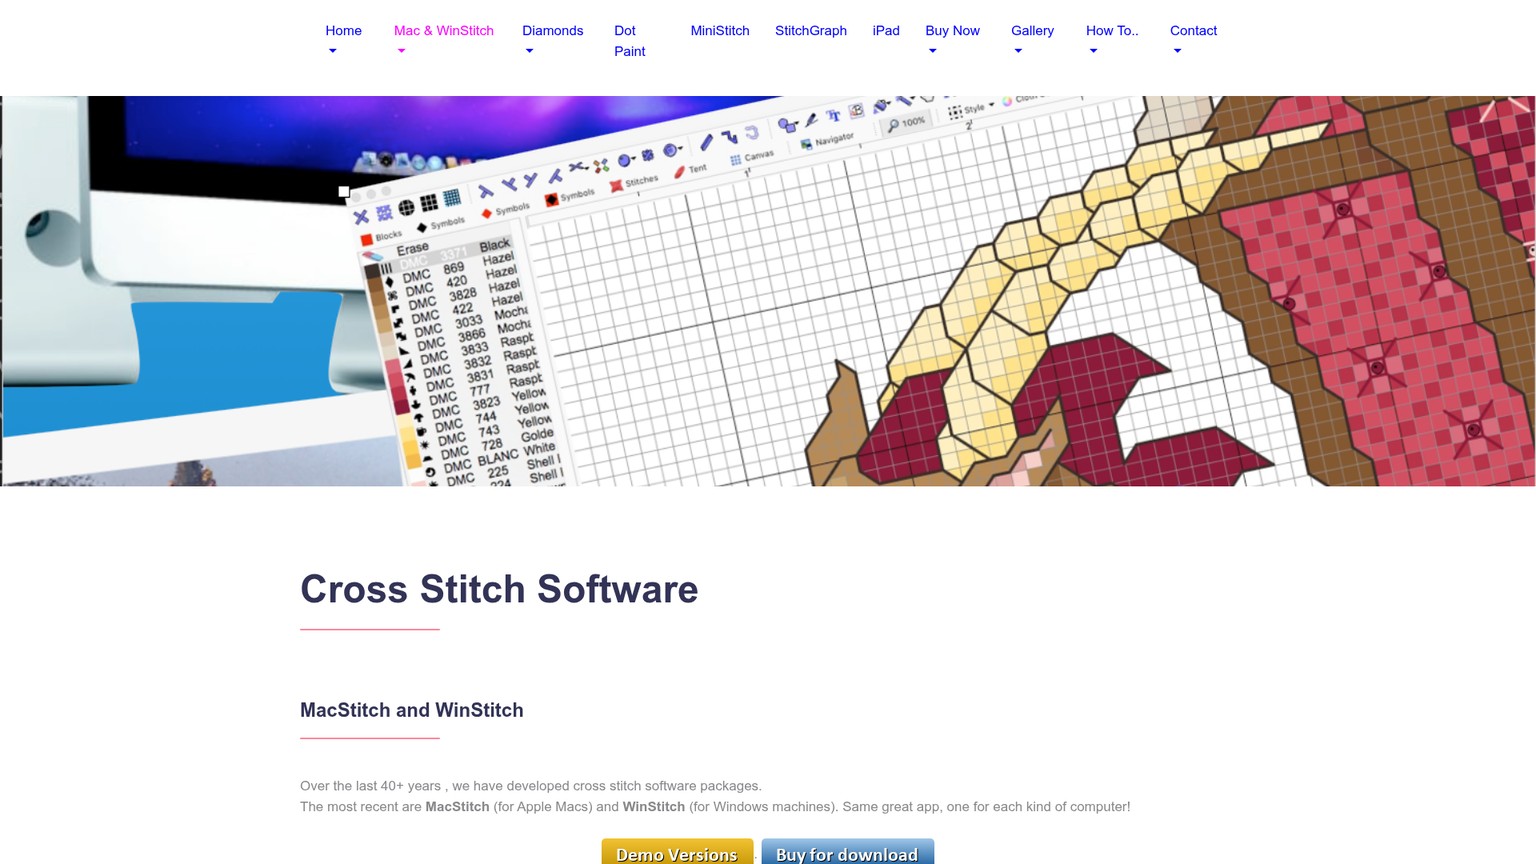Screen dimensions: 1536x864
Task: Go to the iPad page
Action: point(886,31)
